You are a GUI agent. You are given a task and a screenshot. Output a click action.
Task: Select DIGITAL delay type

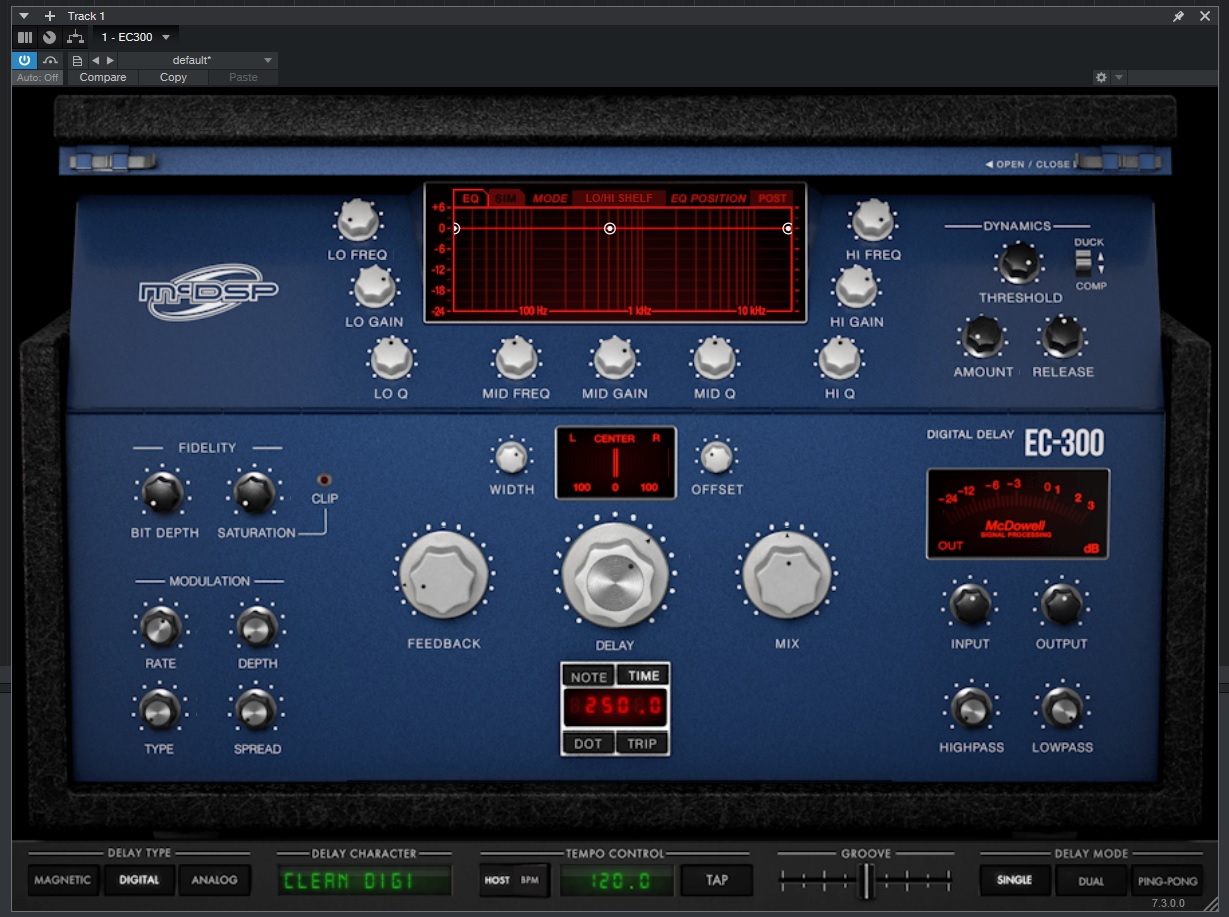pos(139,880)
